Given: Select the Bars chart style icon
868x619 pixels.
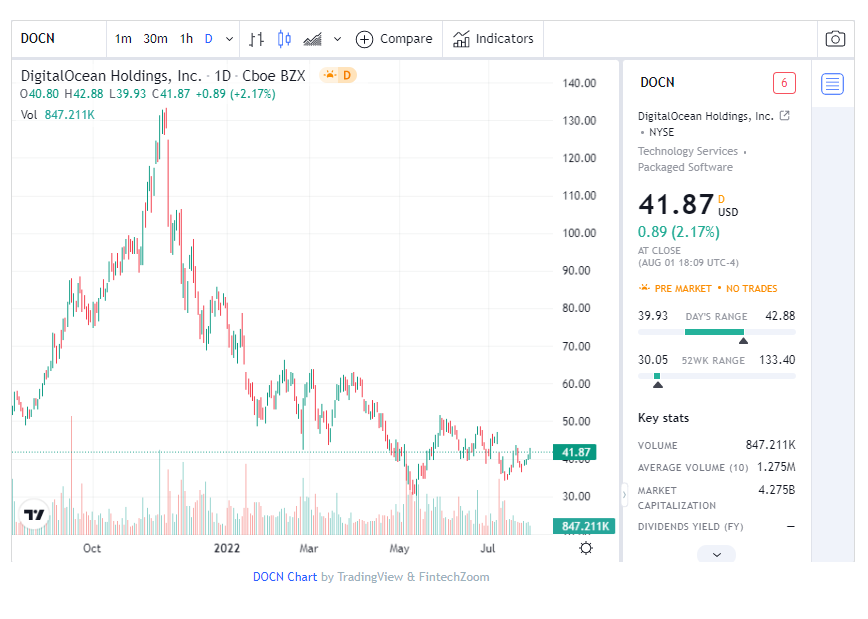Looking at the screenshot, I should click(x=256, y=39).
